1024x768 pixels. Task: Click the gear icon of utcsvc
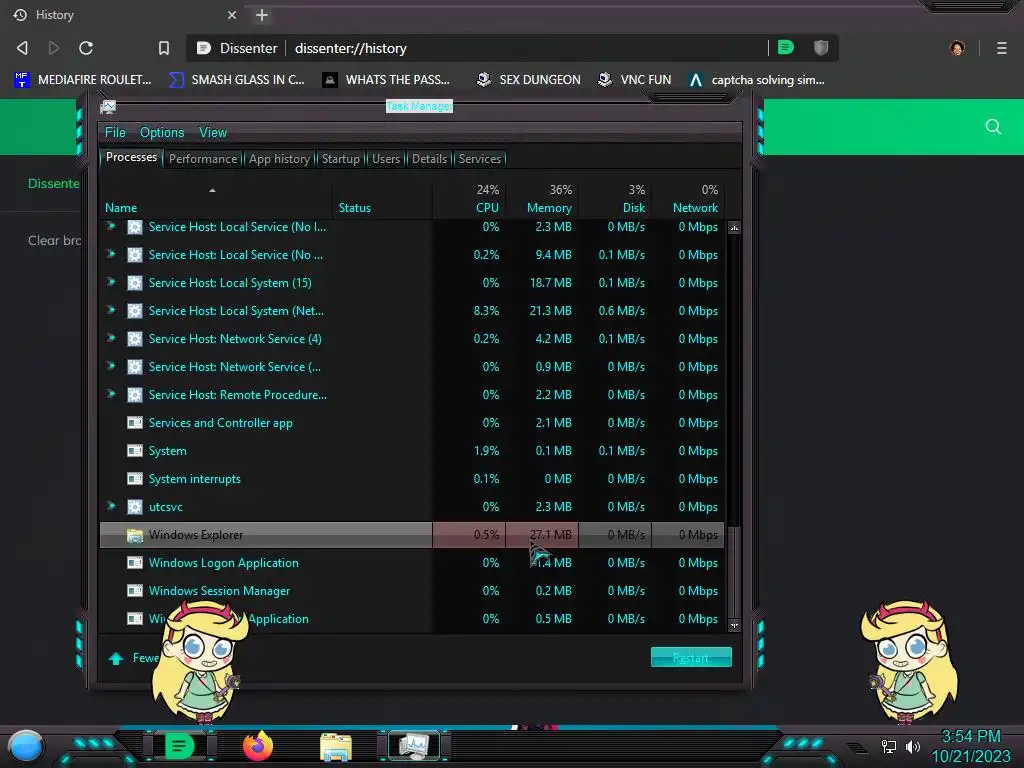(135, 507)
